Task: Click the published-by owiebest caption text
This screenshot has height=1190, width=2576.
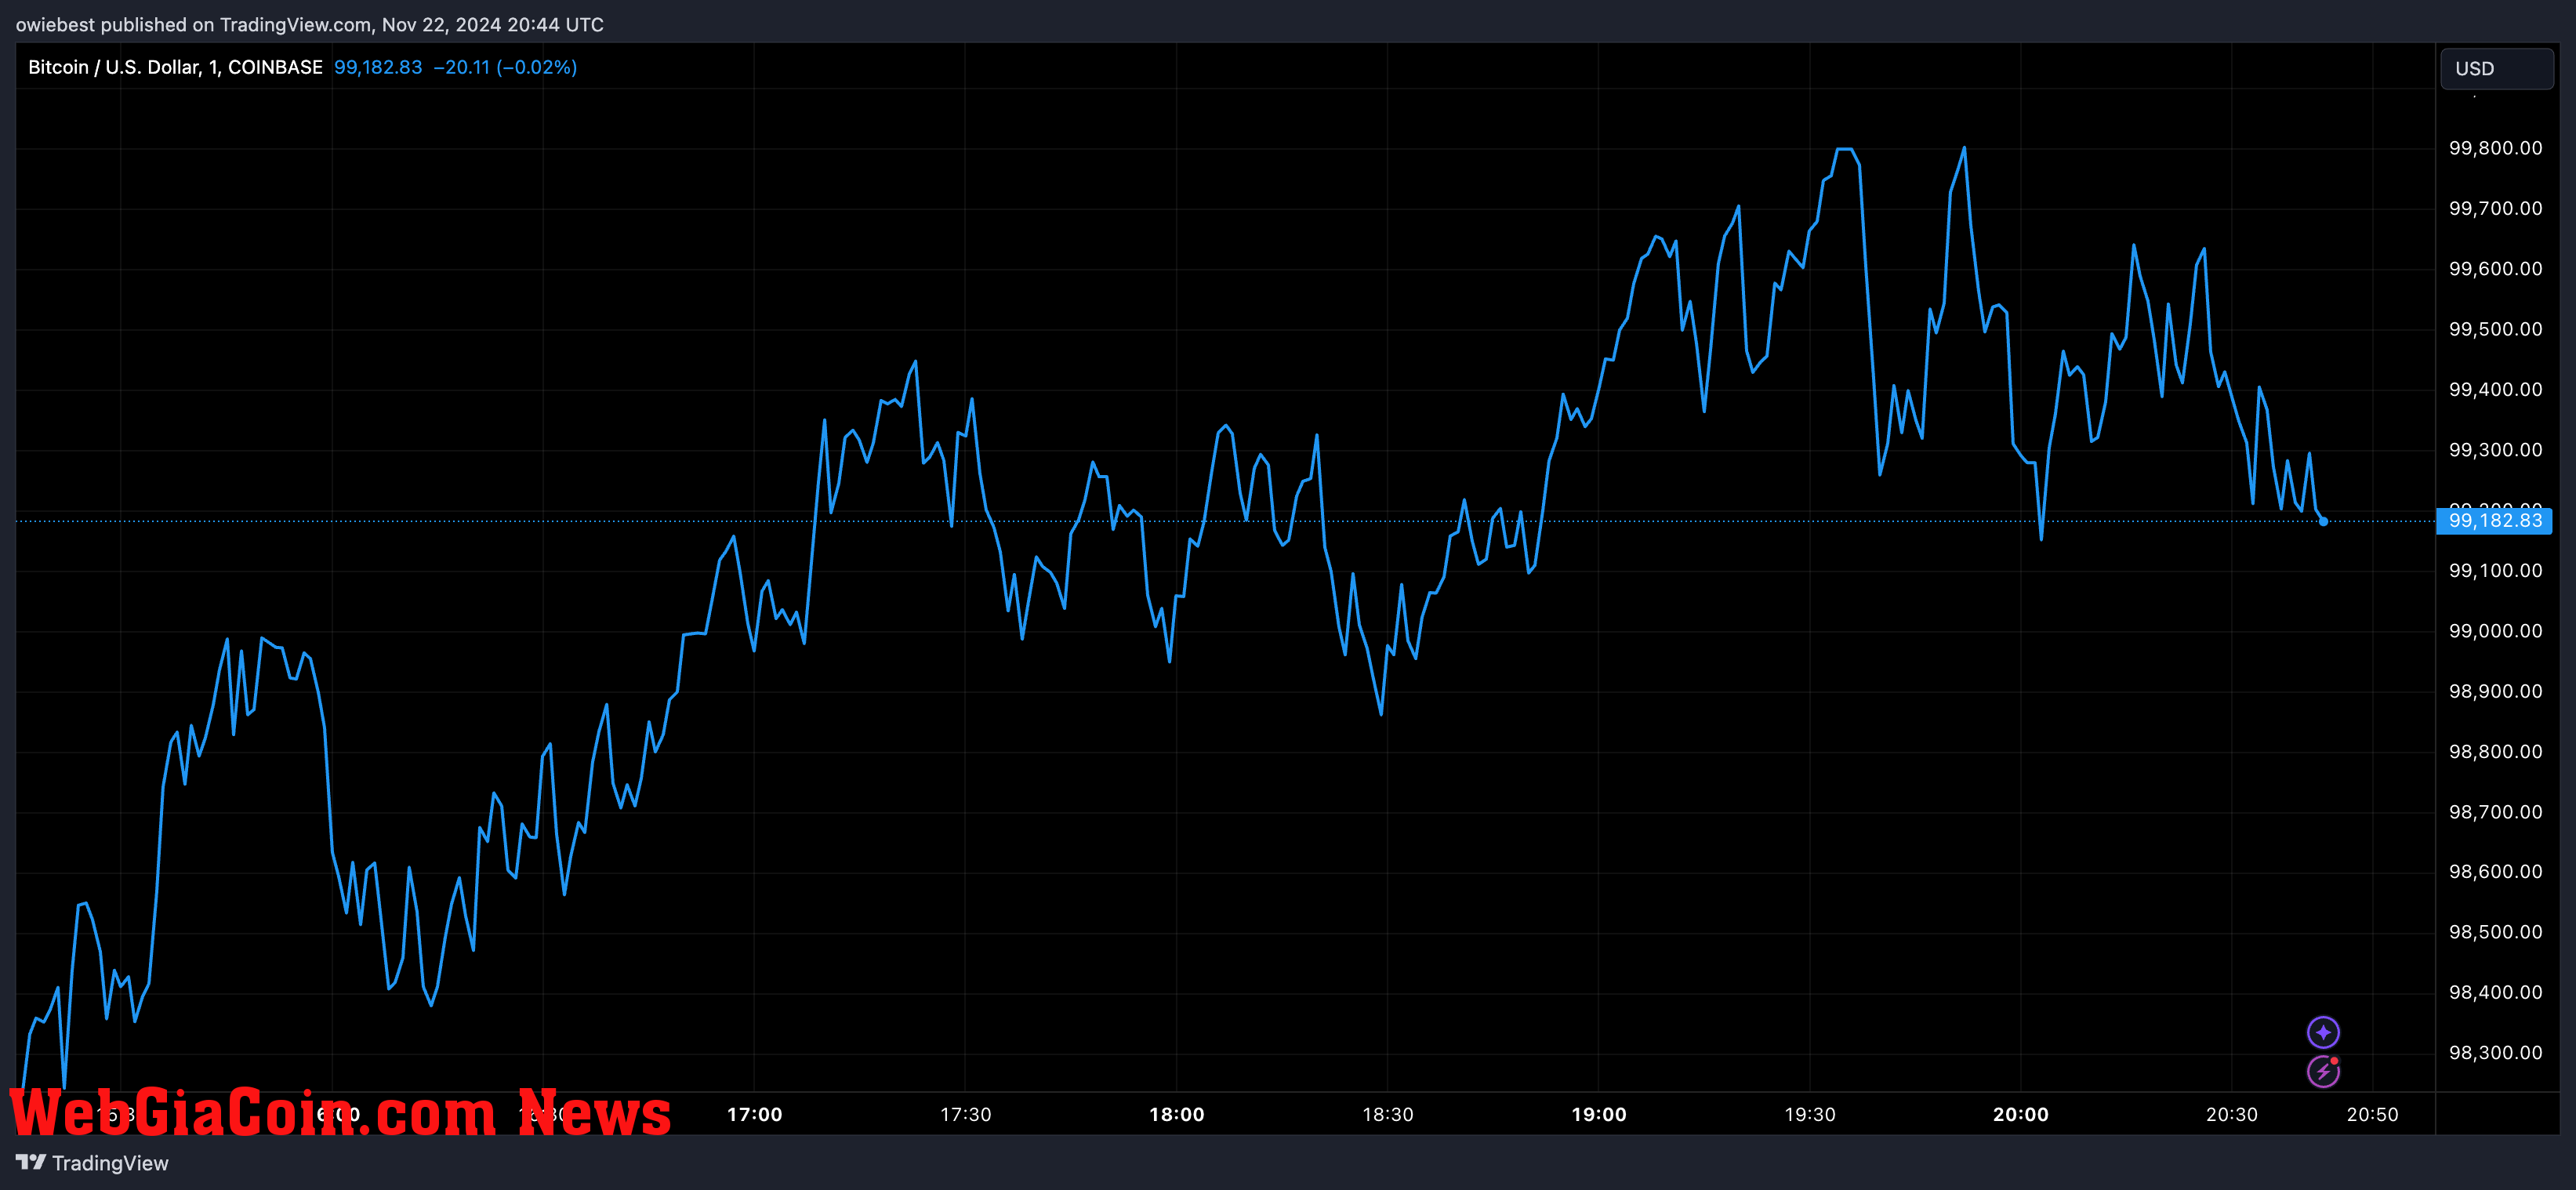Action: pos(309,24)
